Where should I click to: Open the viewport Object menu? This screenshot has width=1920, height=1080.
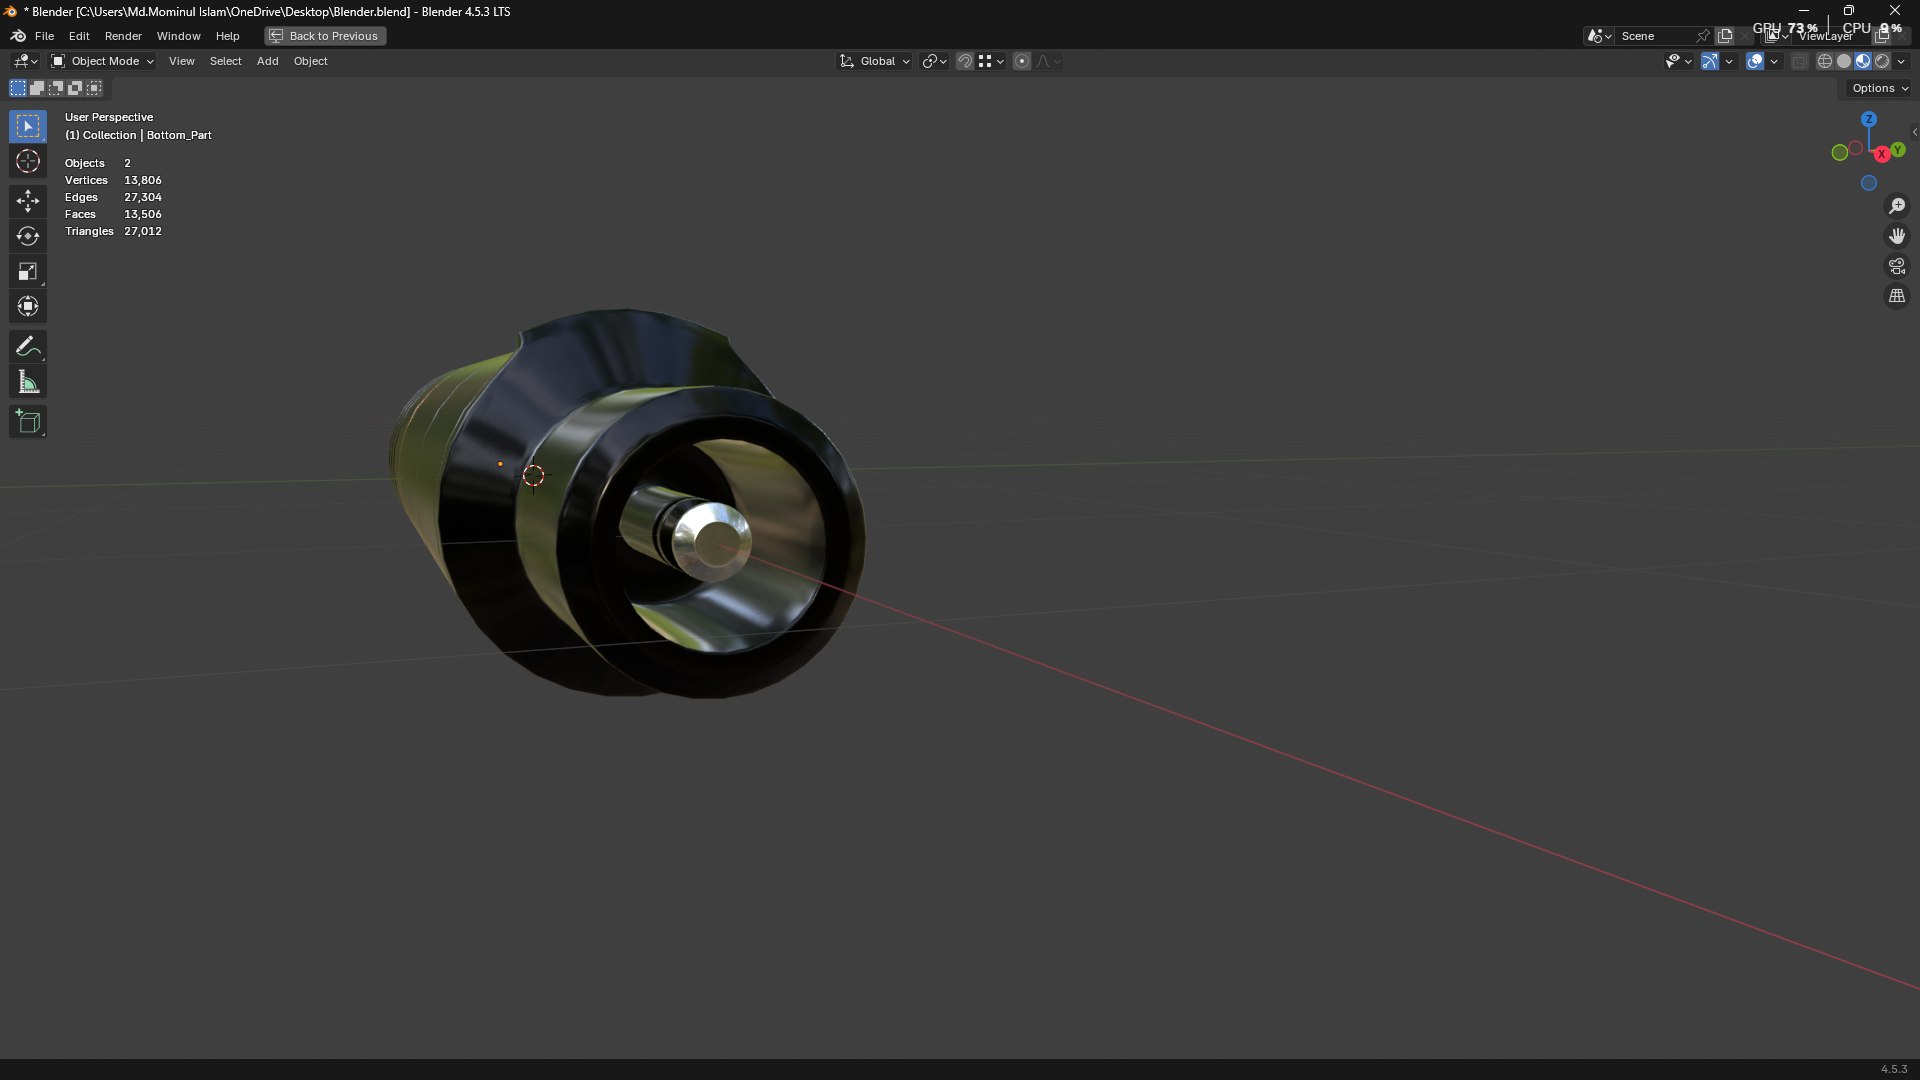[x=310, y=61]
